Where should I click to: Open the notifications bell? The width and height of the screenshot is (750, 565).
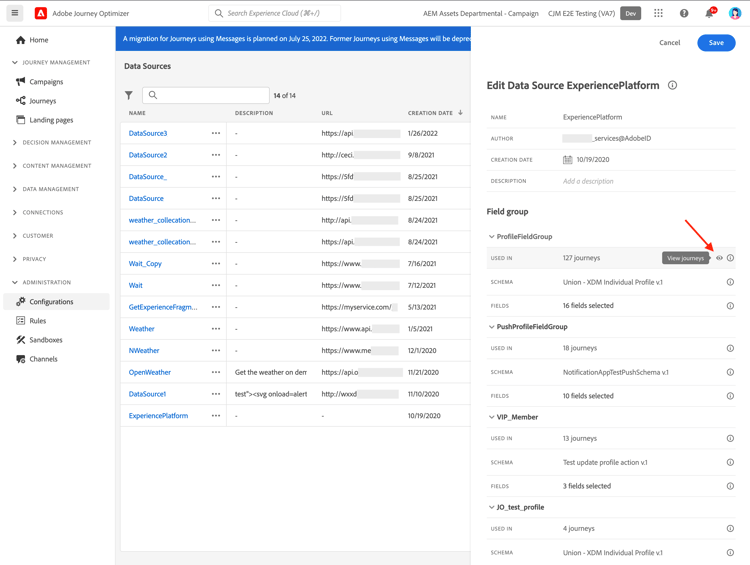pyautogui.click(x=709, y=13)
